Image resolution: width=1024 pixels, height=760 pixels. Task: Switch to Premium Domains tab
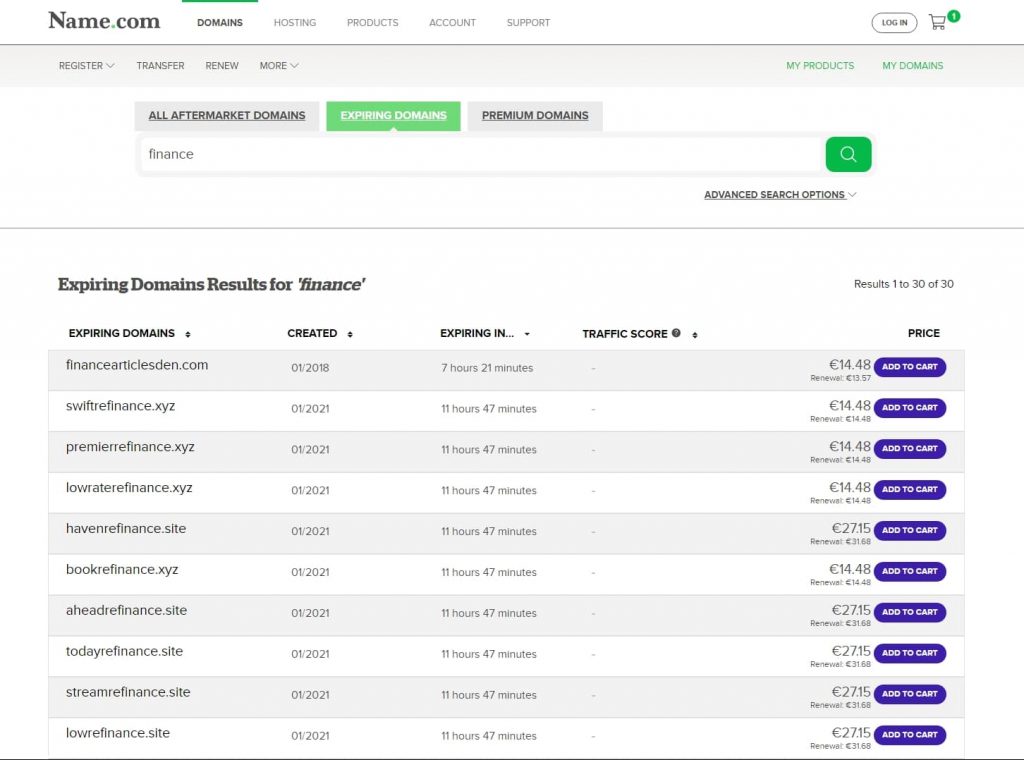coord(535,116)
